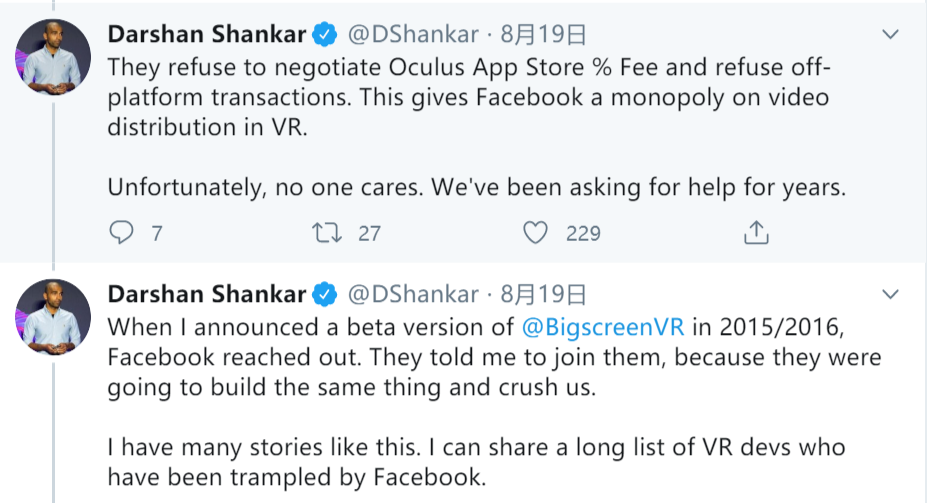Click the @DShankar handle on the first tweet
Image resolution: width=946 pixels, height=503 pixels.
(412, 36)
